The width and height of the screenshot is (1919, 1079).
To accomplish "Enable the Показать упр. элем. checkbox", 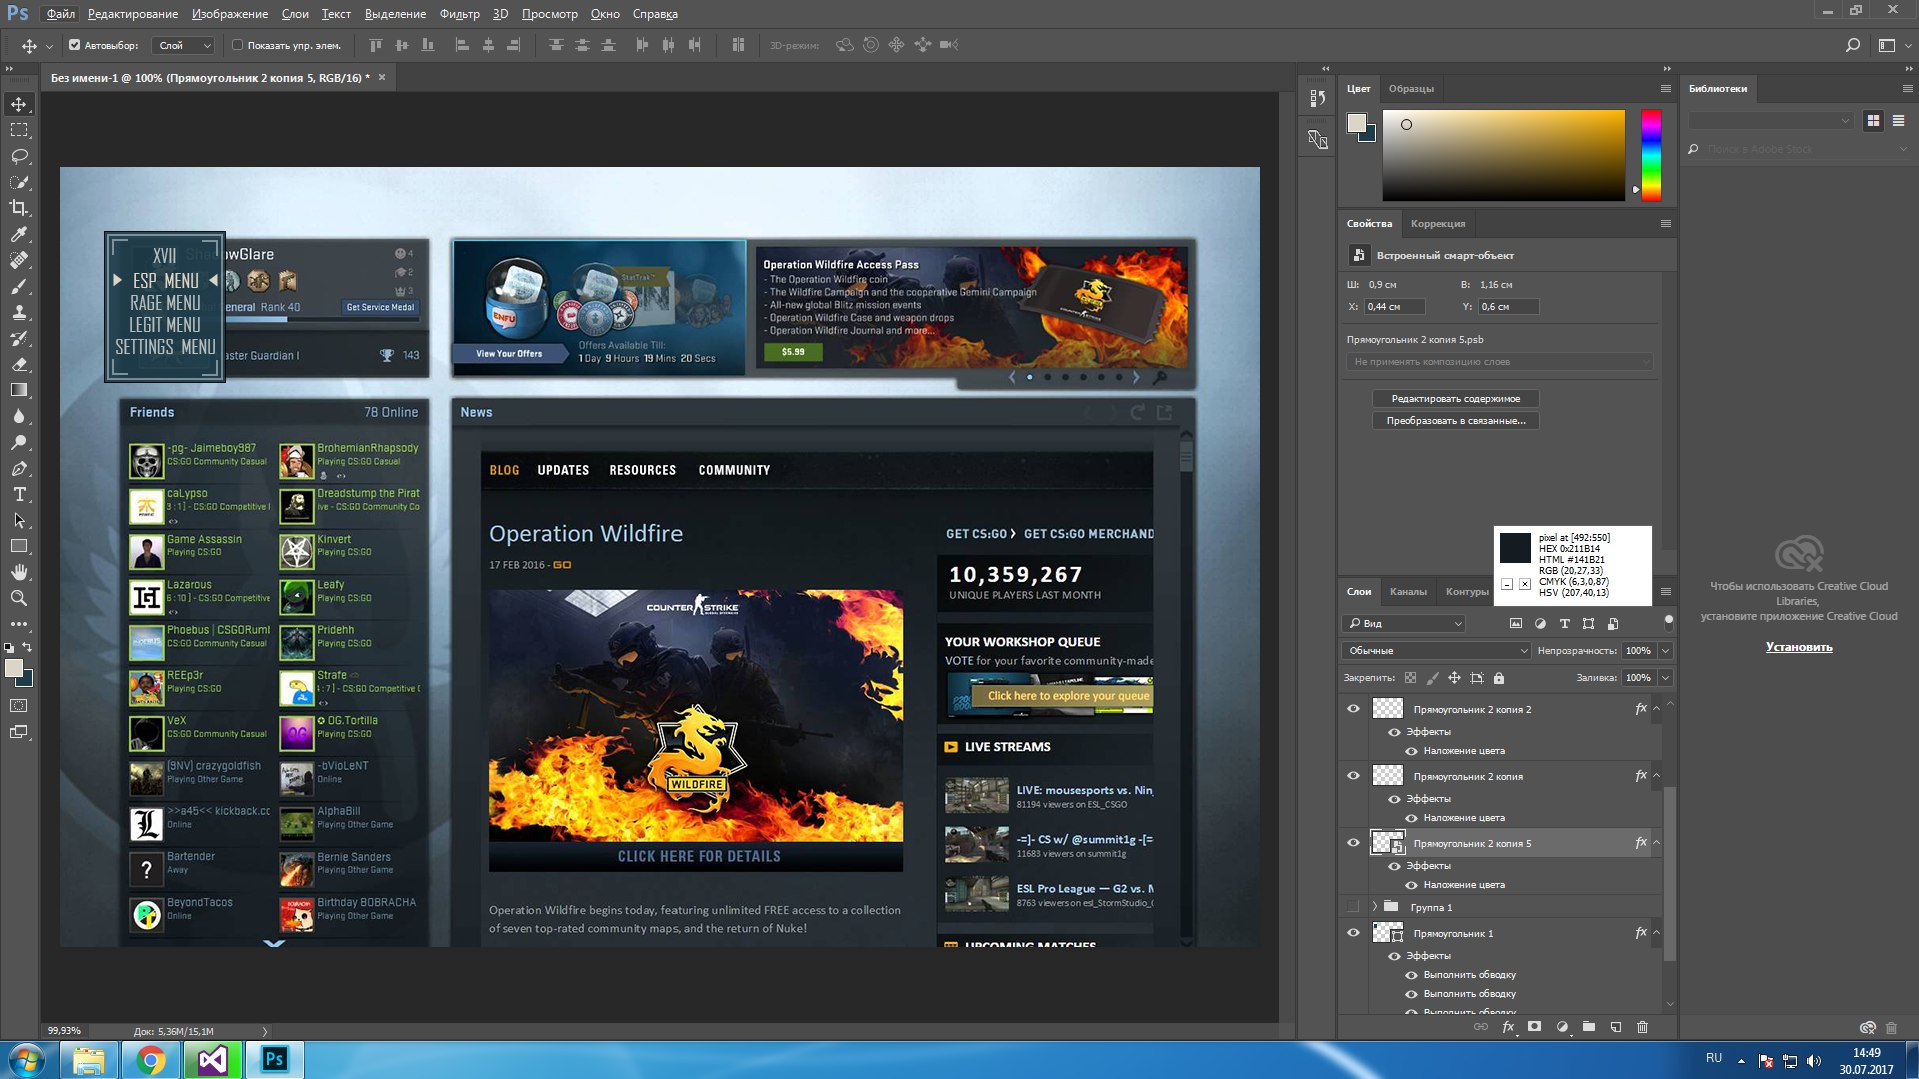I will 237,45.
